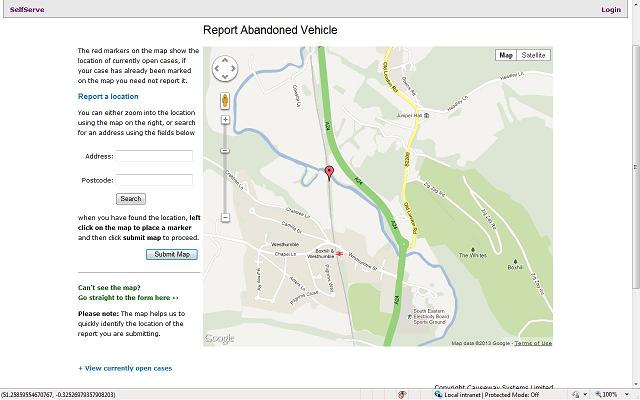Click the red open case map marker

(329, 173)
